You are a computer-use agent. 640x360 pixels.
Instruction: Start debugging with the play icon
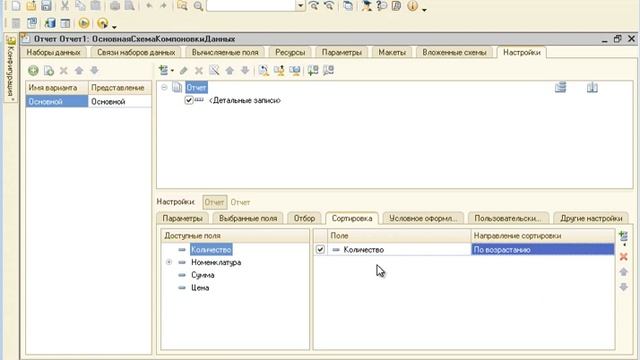84,23
